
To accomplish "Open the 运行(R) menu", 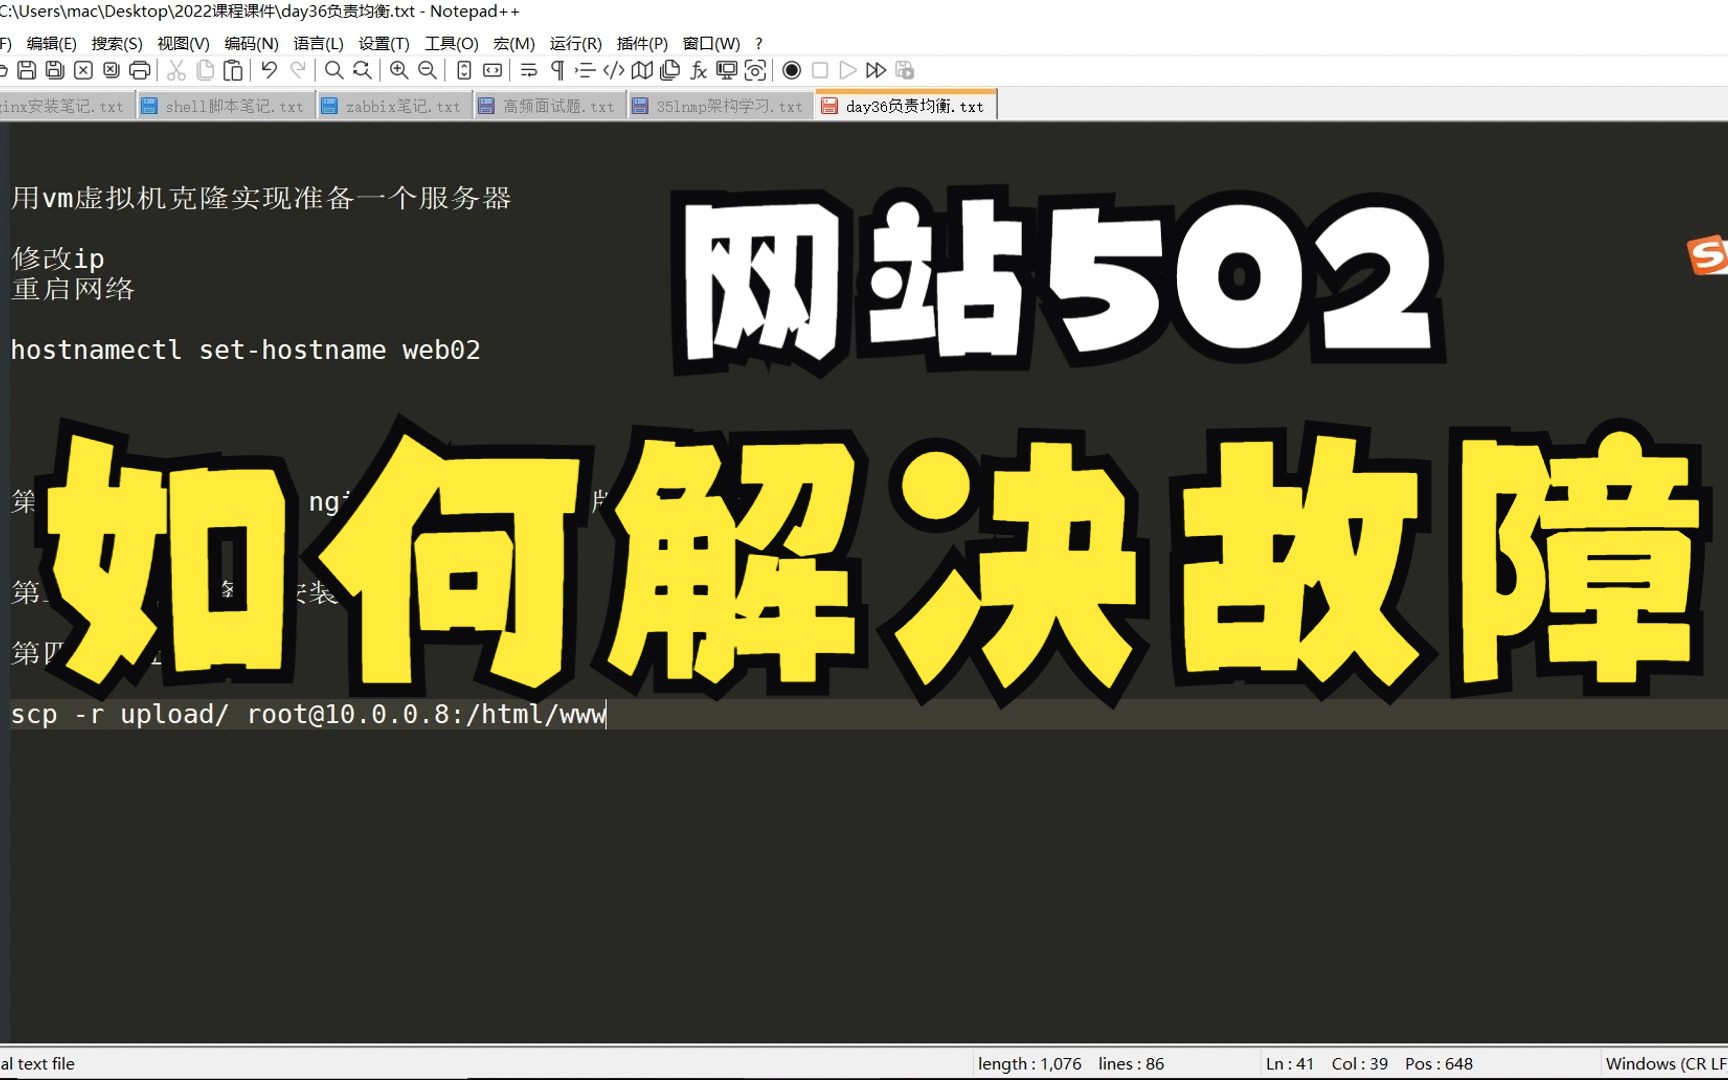I will [576, 43].
